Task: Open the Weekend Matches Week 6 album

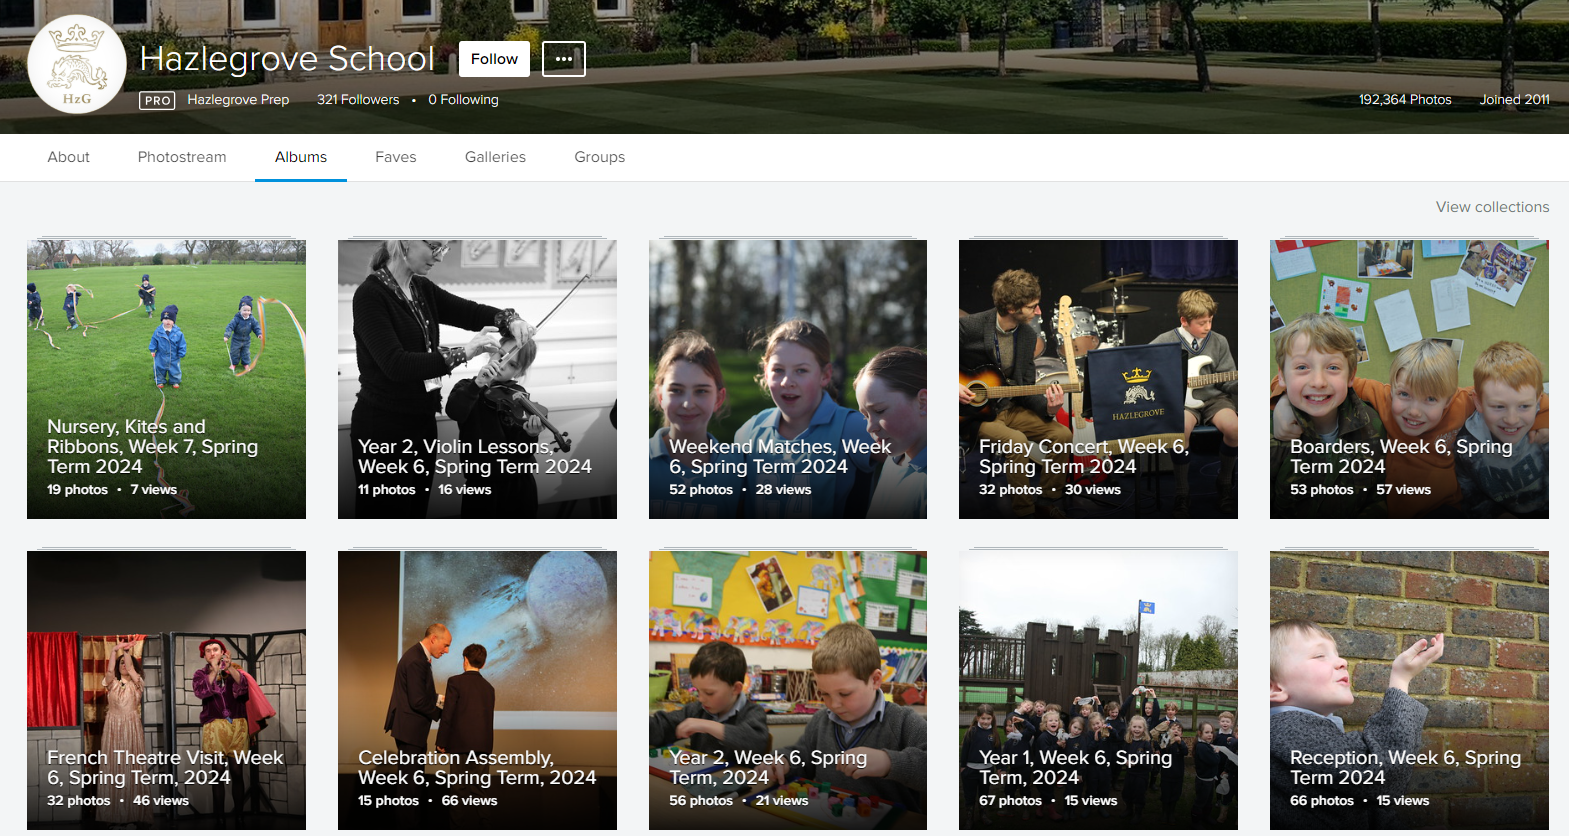Action: point(788,379)
